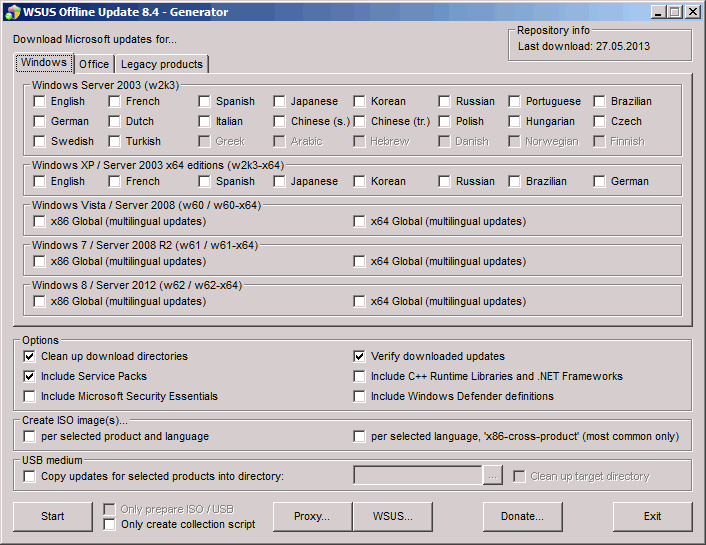Tick Korean in the Windows Server 2003 group
Viewport: 706px width, 545px height.
pyautogui.click(x=359, y=101)
